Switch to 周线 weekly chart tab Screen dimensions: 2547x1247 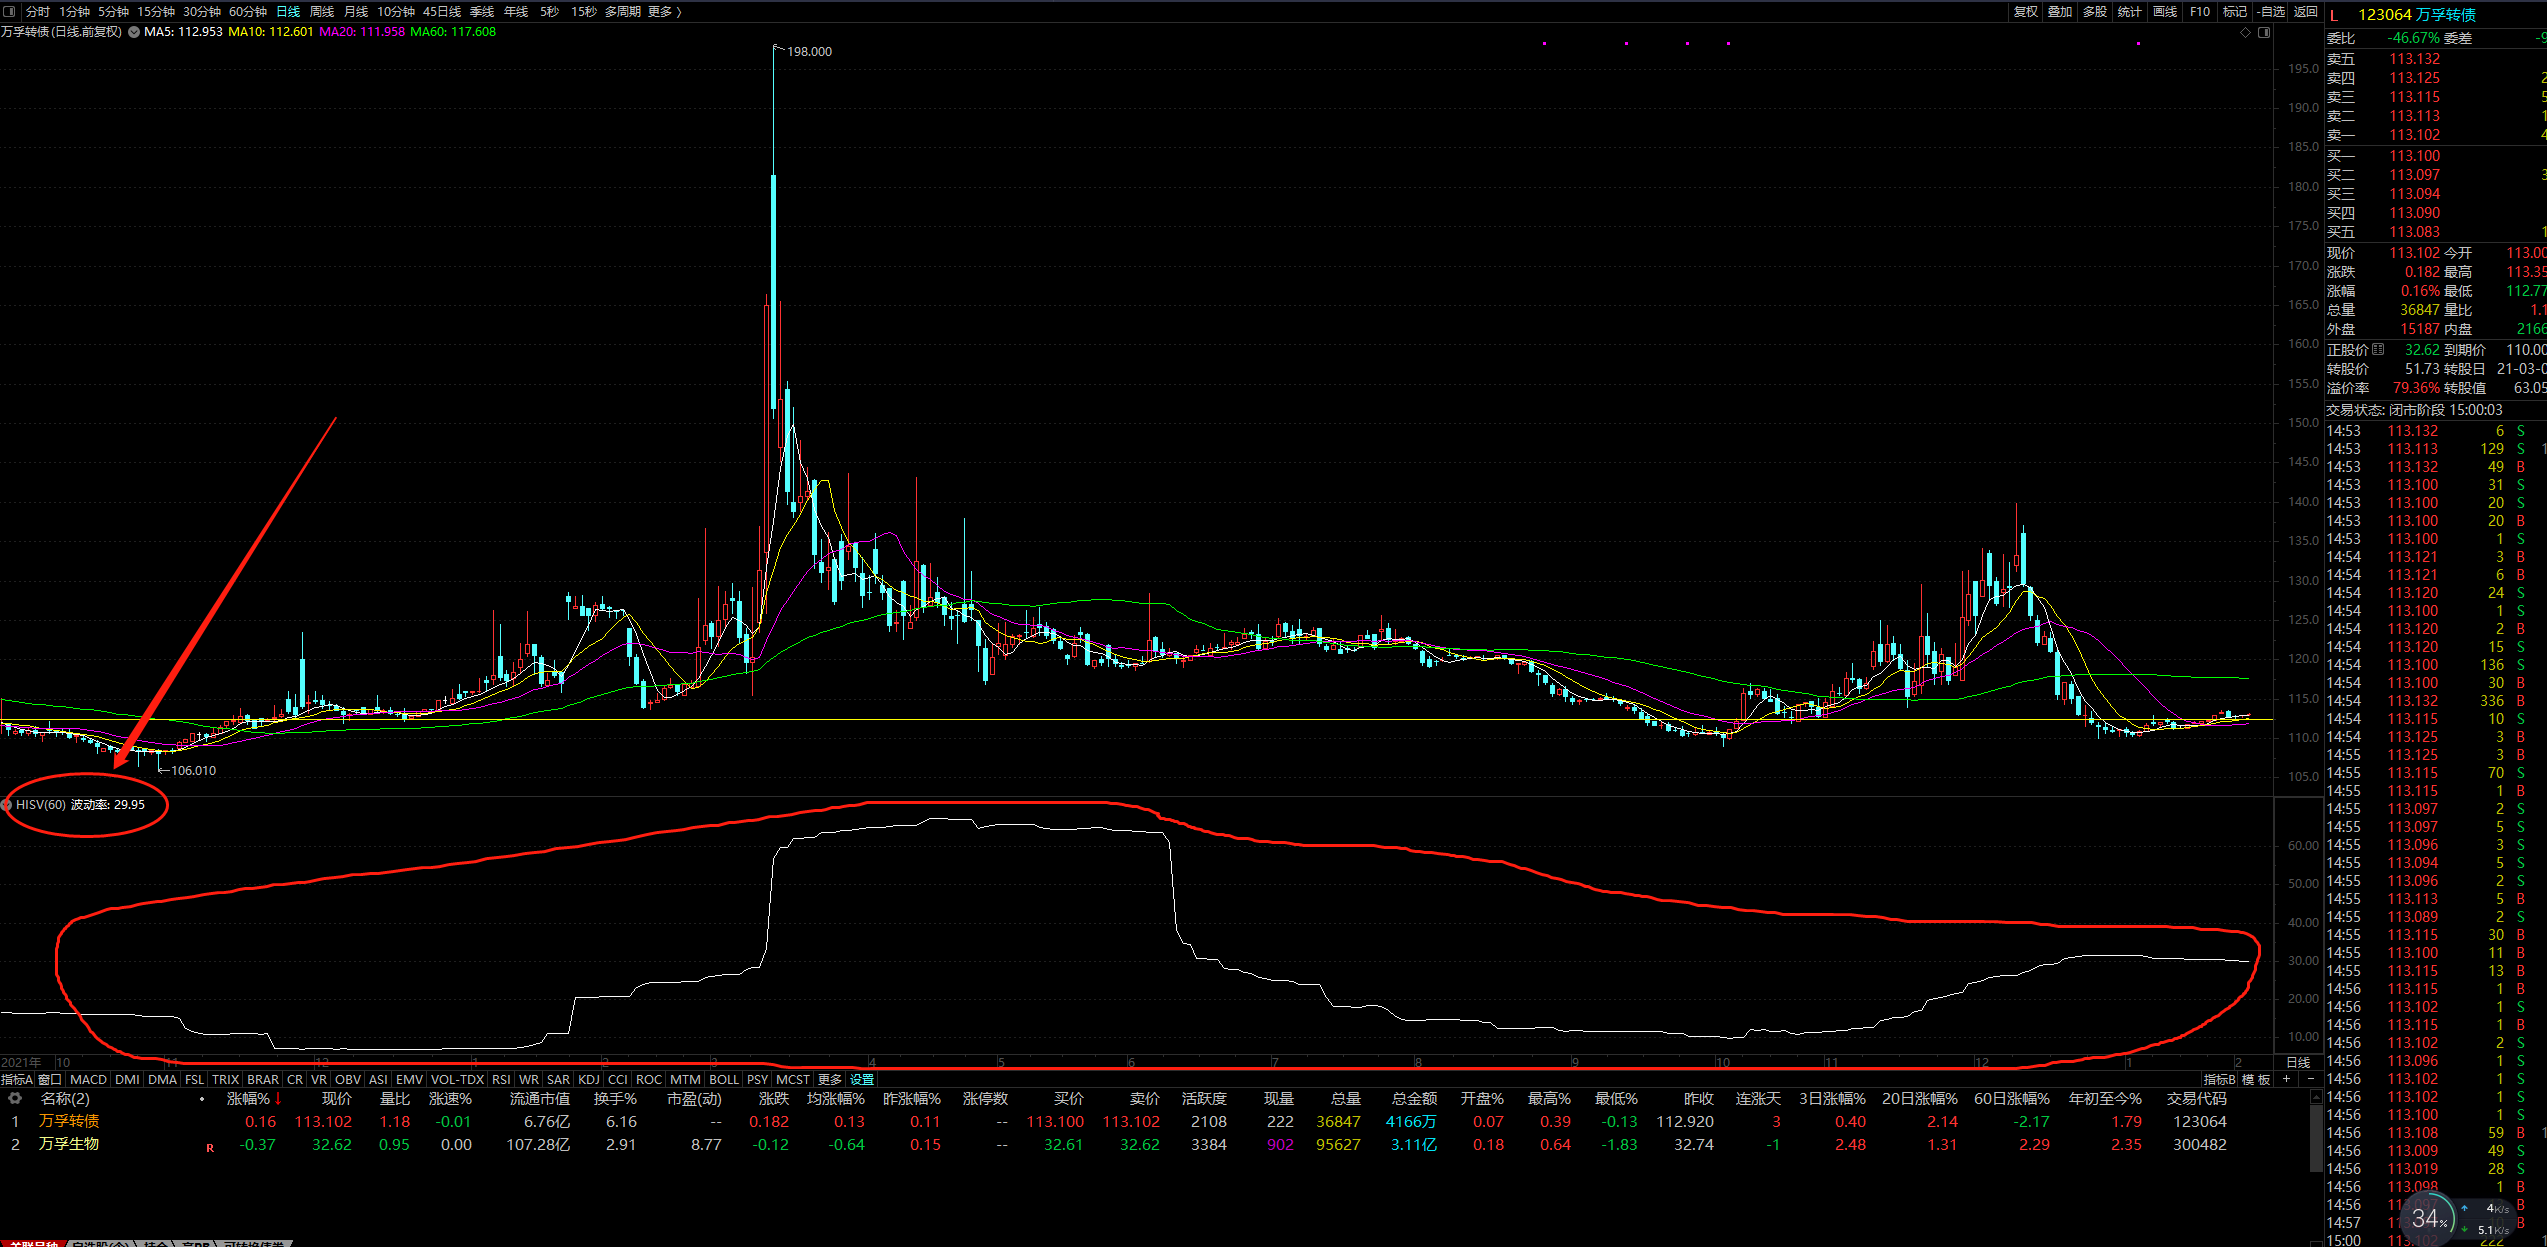tap(322, 11)
